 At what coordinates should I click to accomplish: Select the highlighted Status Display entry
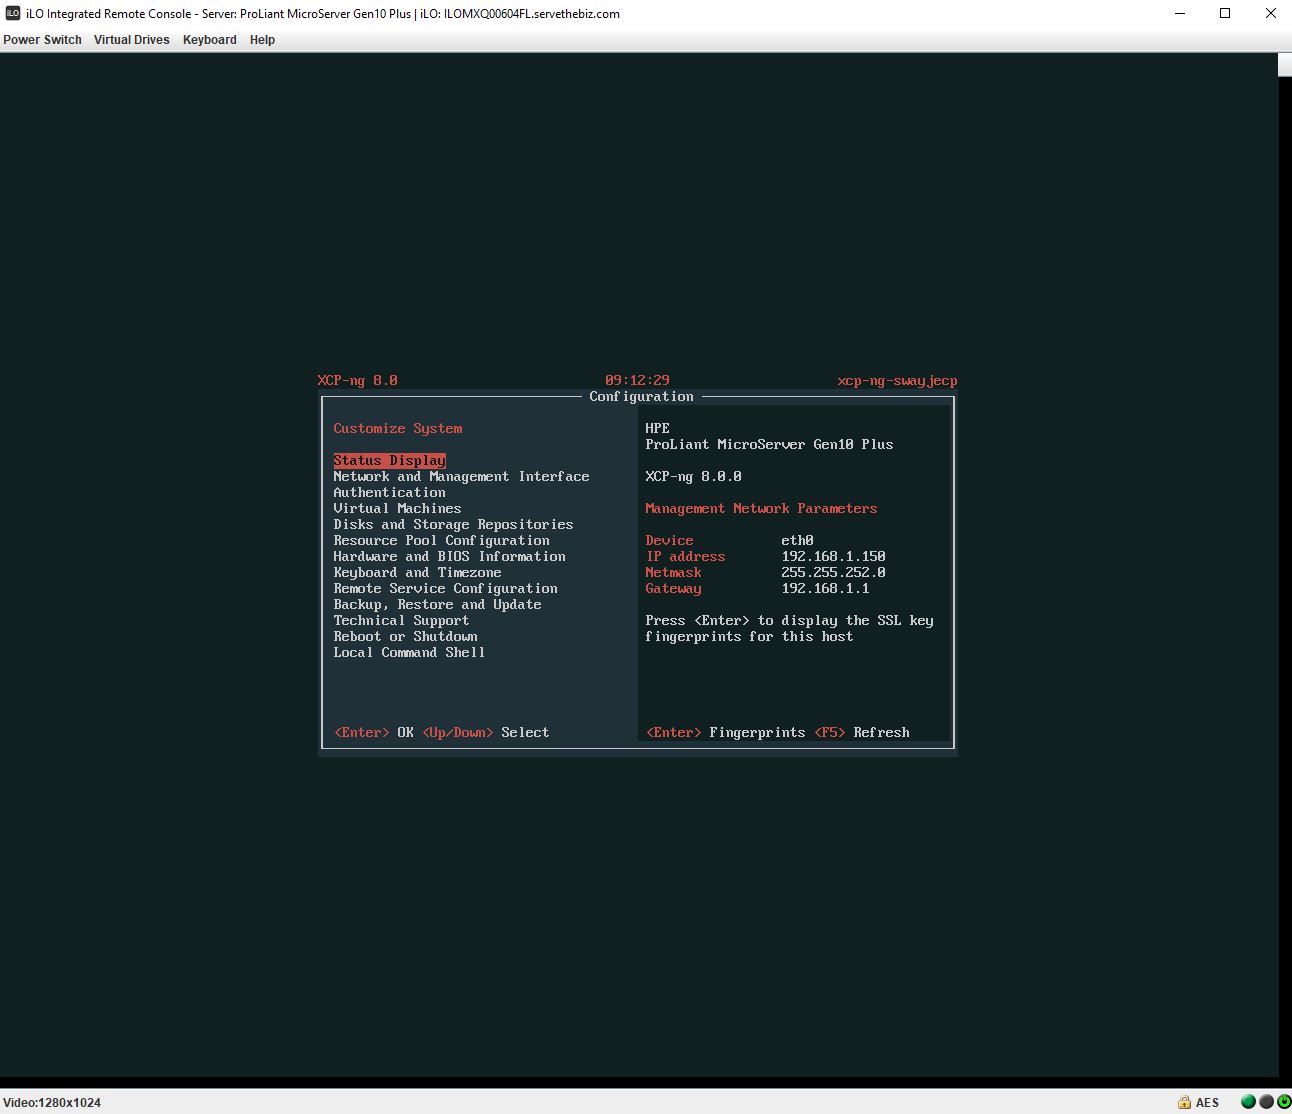389,461
